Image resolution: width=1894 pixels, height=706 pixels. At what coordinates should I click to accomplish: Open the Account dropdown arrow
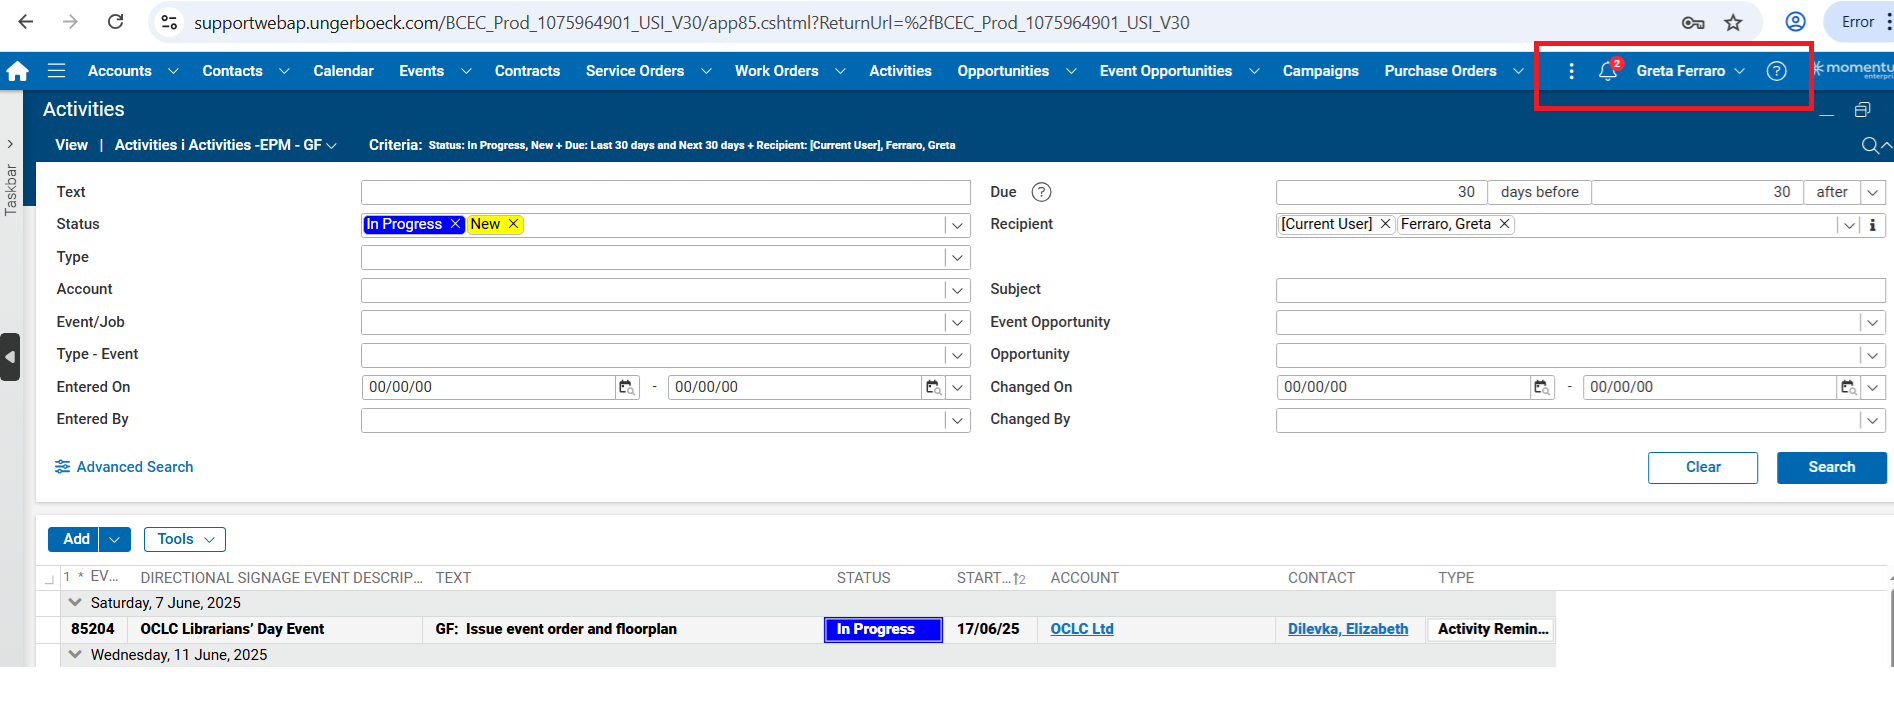tap(957, 290)
